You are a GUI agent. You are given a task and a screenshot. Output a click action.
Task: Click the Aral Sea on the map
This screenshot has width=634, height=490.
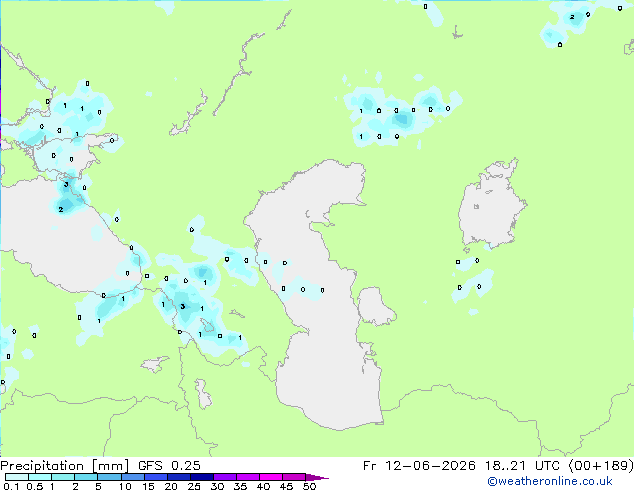pyautogui.click(x=491, y=206)
